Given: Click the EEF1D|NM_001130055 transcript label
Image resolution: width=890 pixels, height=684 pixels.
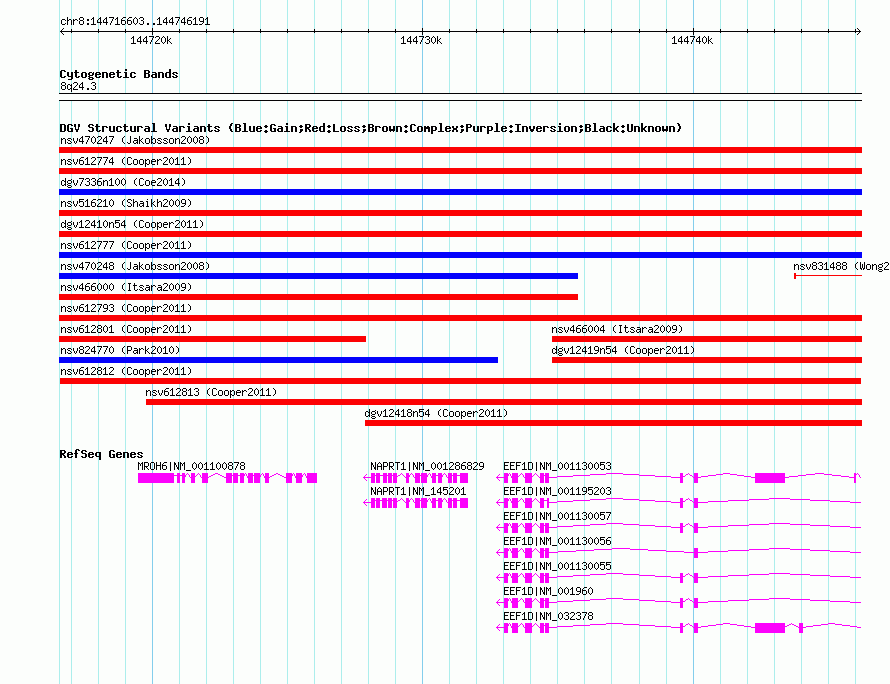Looking at the screenshot, I should pos(557,566).
